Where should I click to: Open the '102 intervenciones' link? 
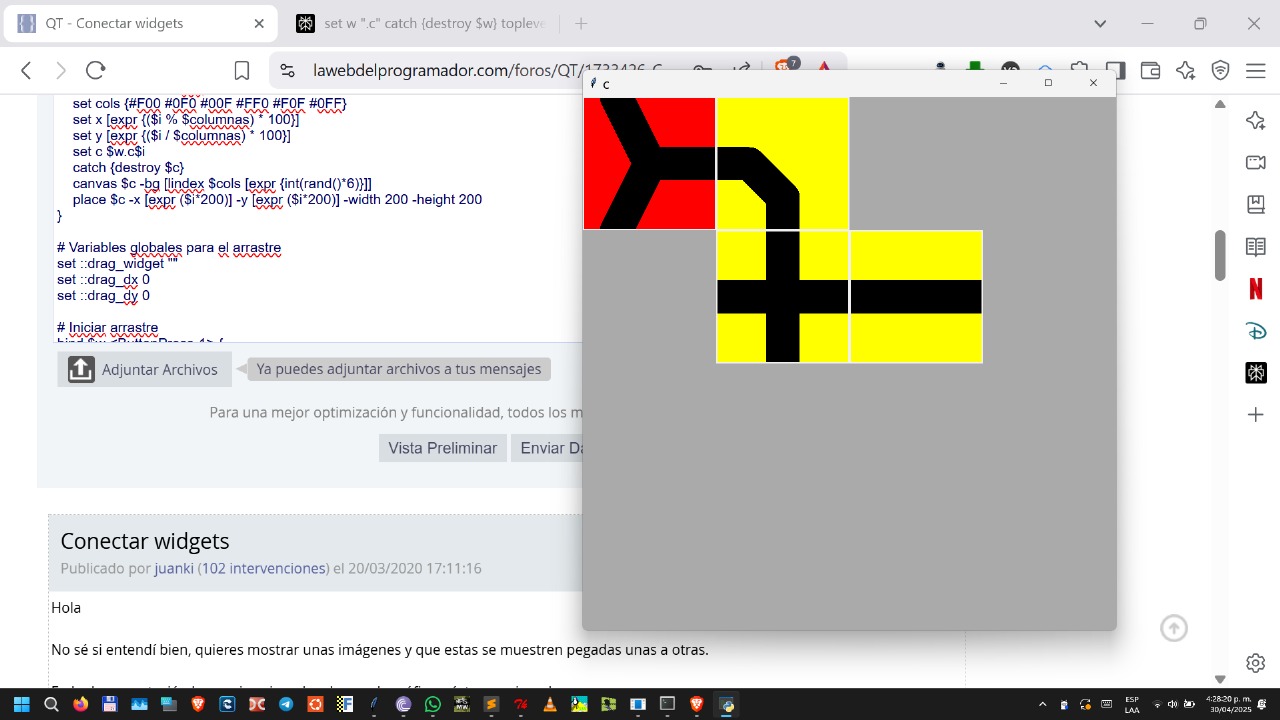point(265,568)
